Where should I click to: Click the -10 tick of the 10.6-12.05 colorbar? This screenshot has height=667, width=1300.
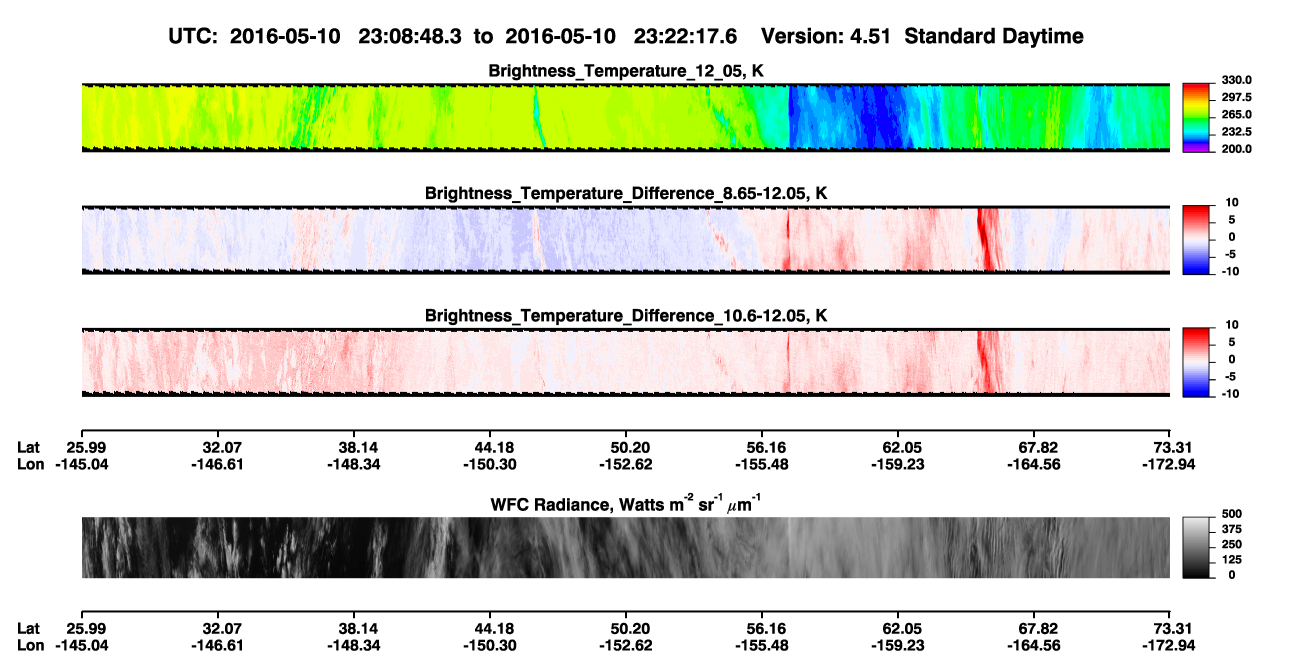[x=1229, y=394]
